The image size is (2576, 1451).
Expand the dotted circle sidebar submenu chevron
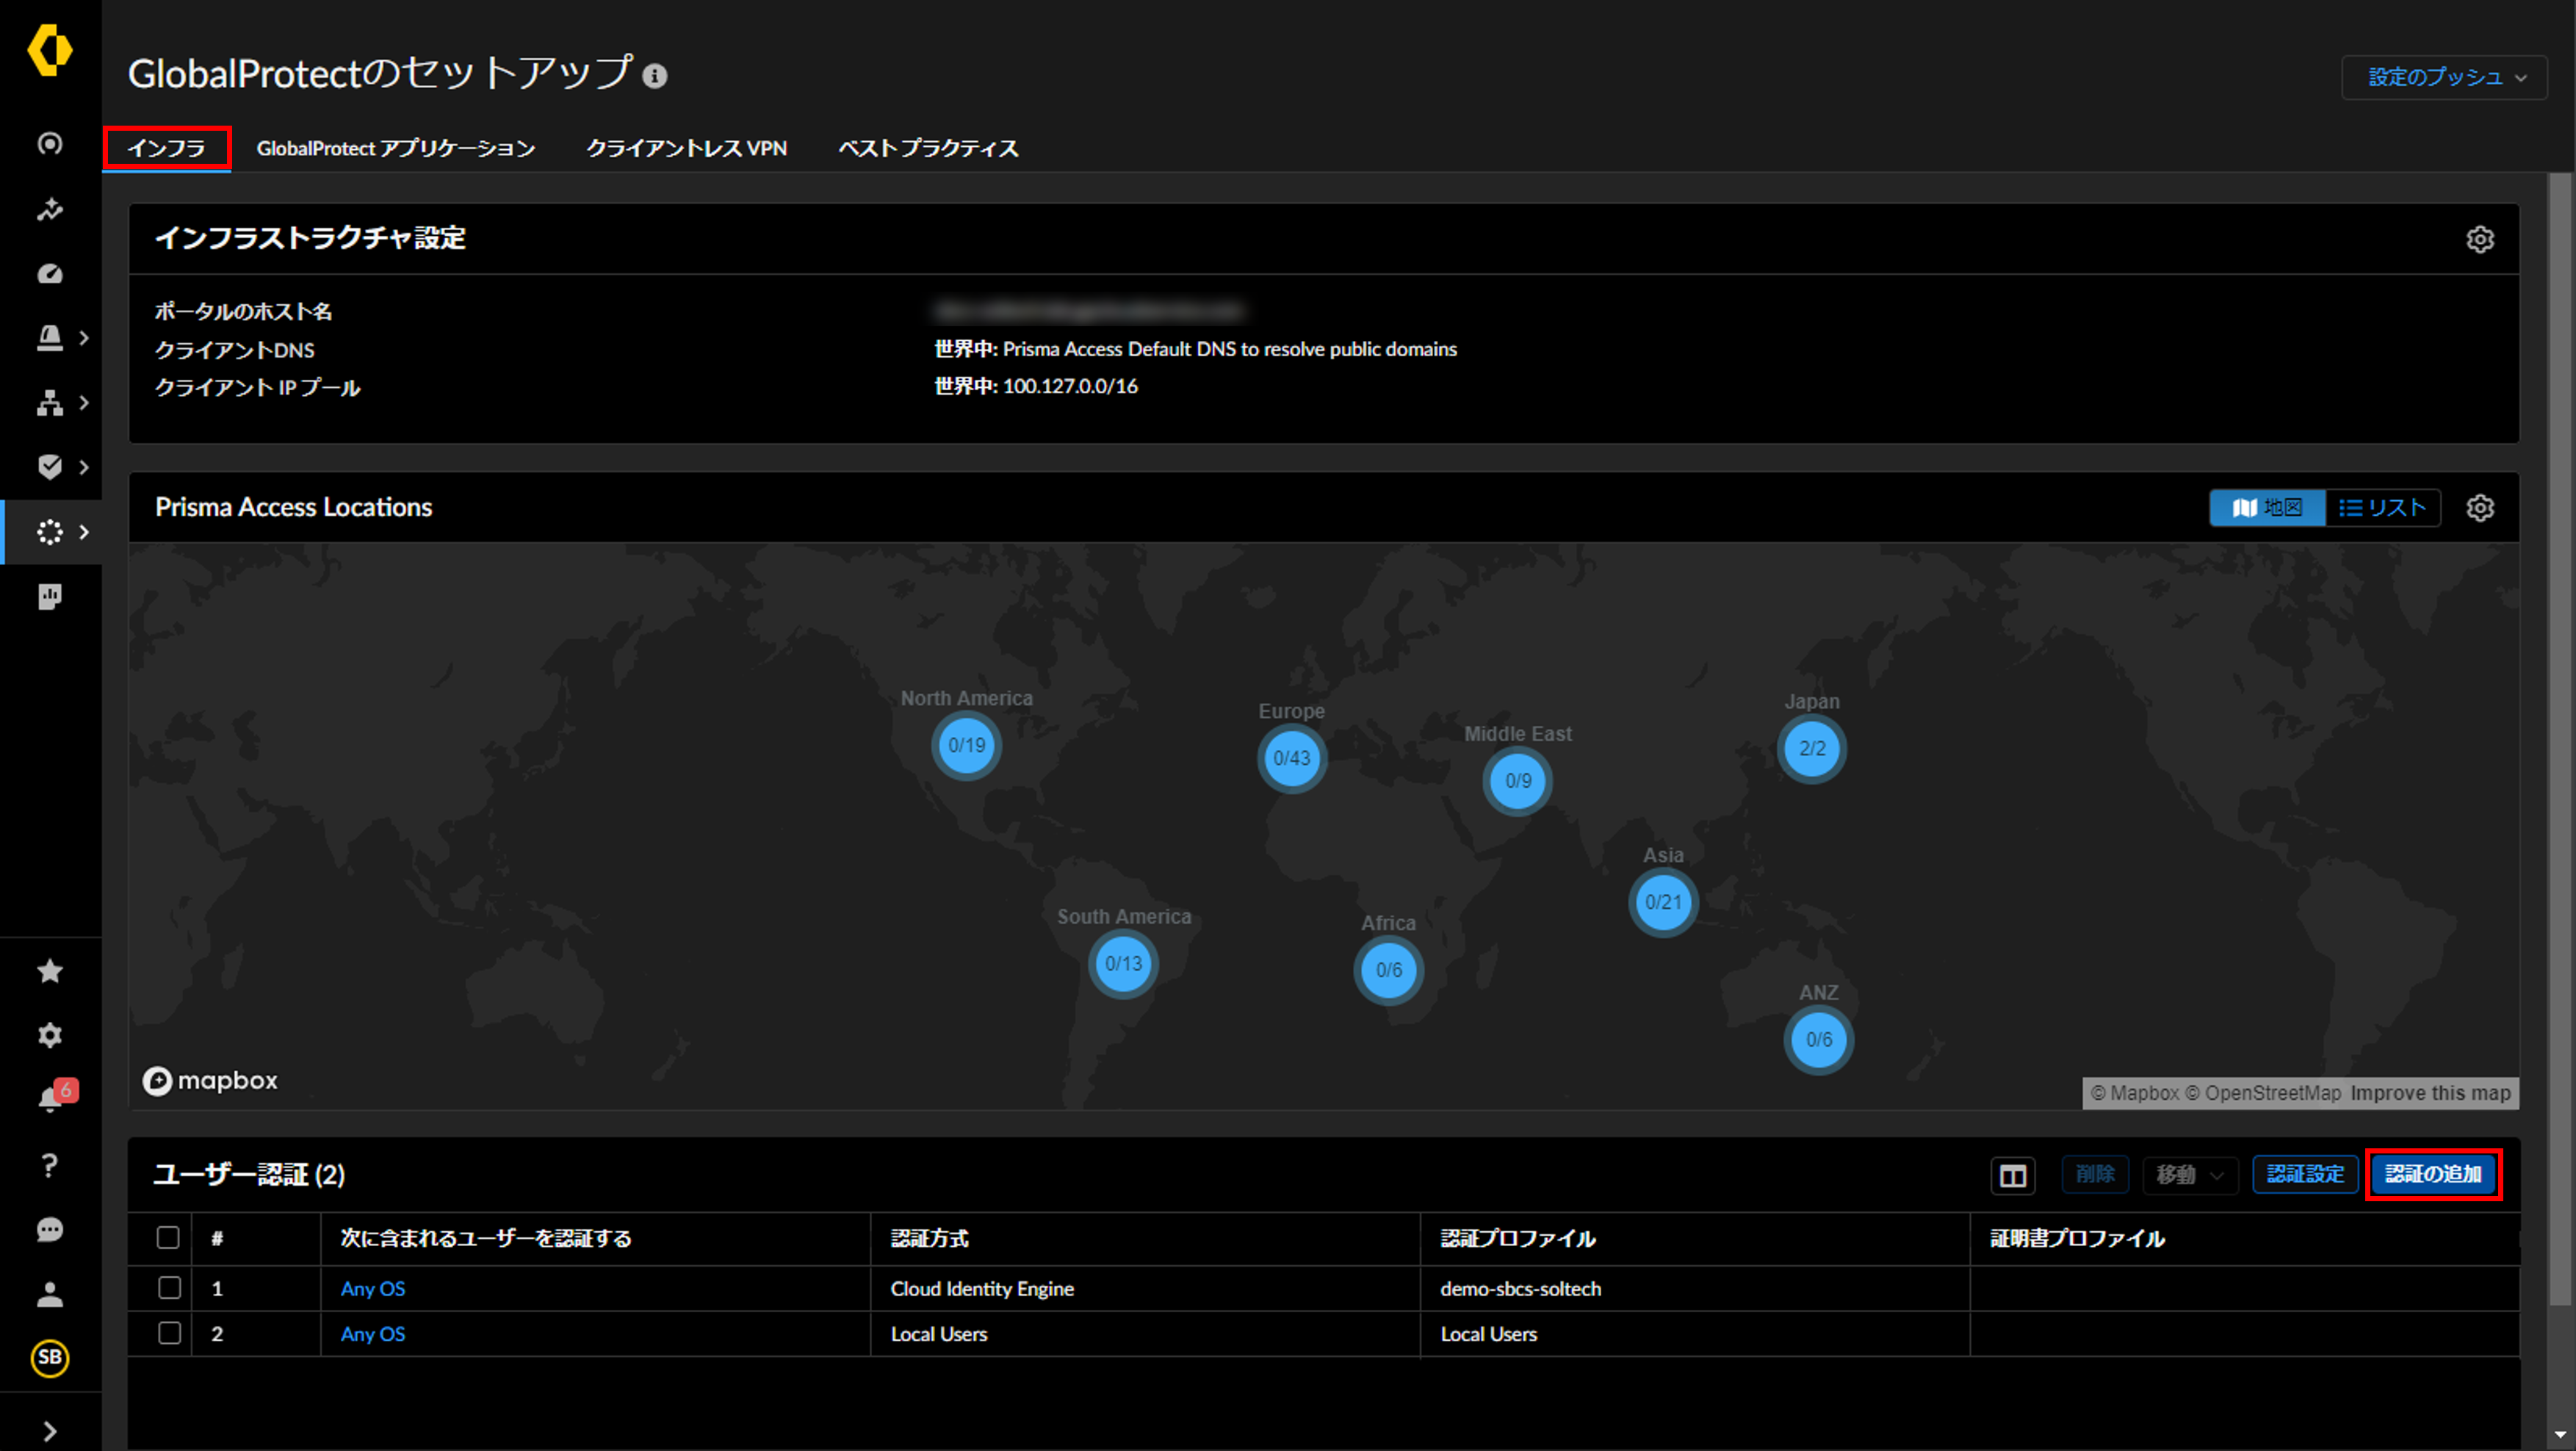[x=85, y=532]
